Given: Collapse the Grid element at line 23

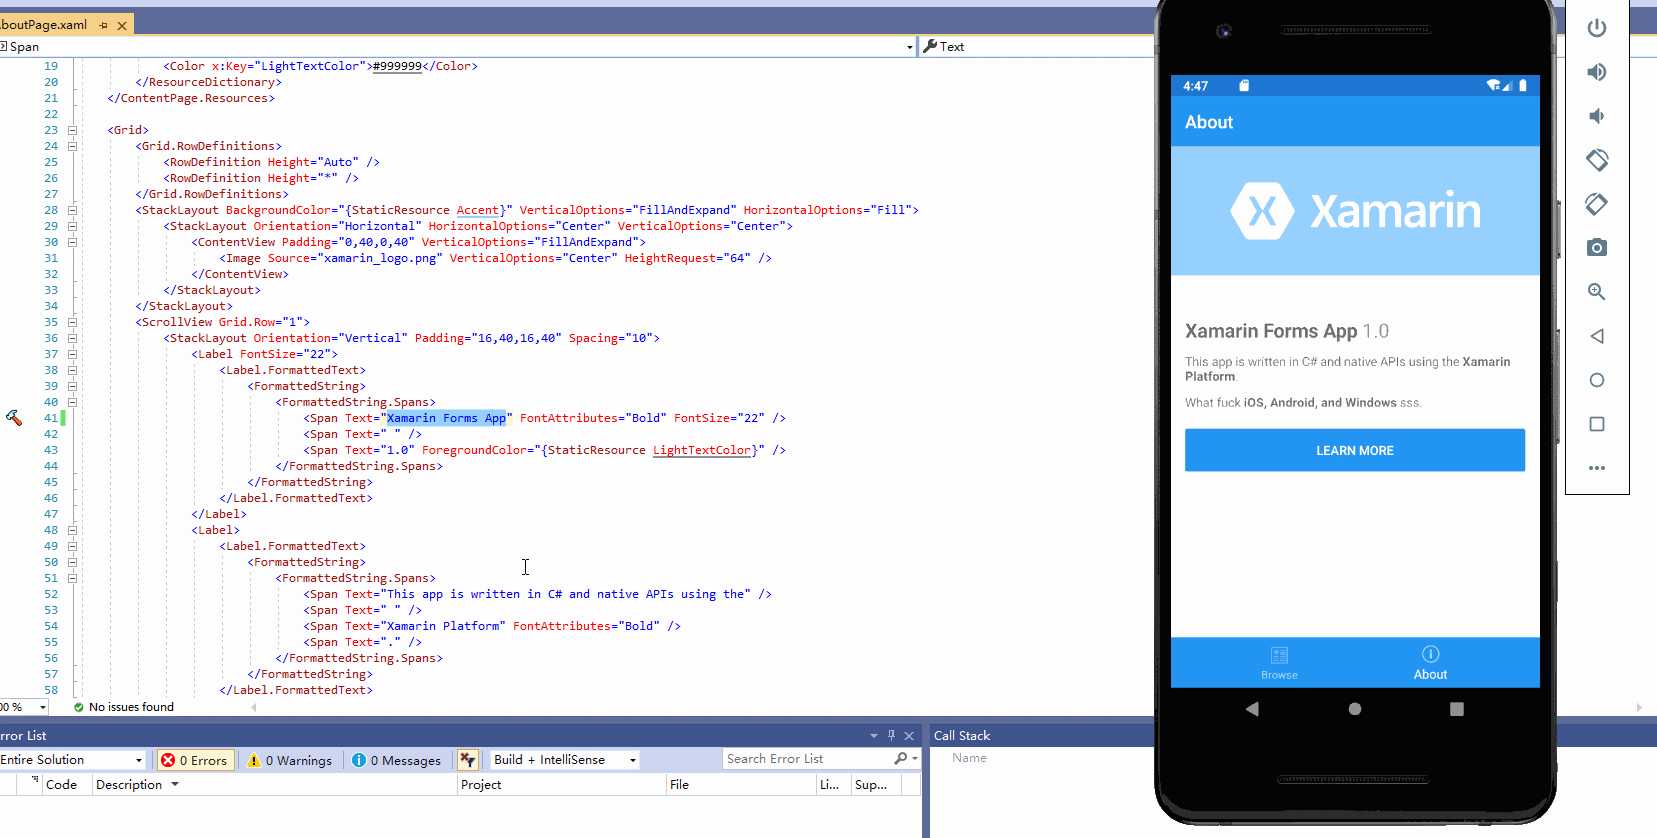Looking at the screenshot, I should [x=72, y=130].
